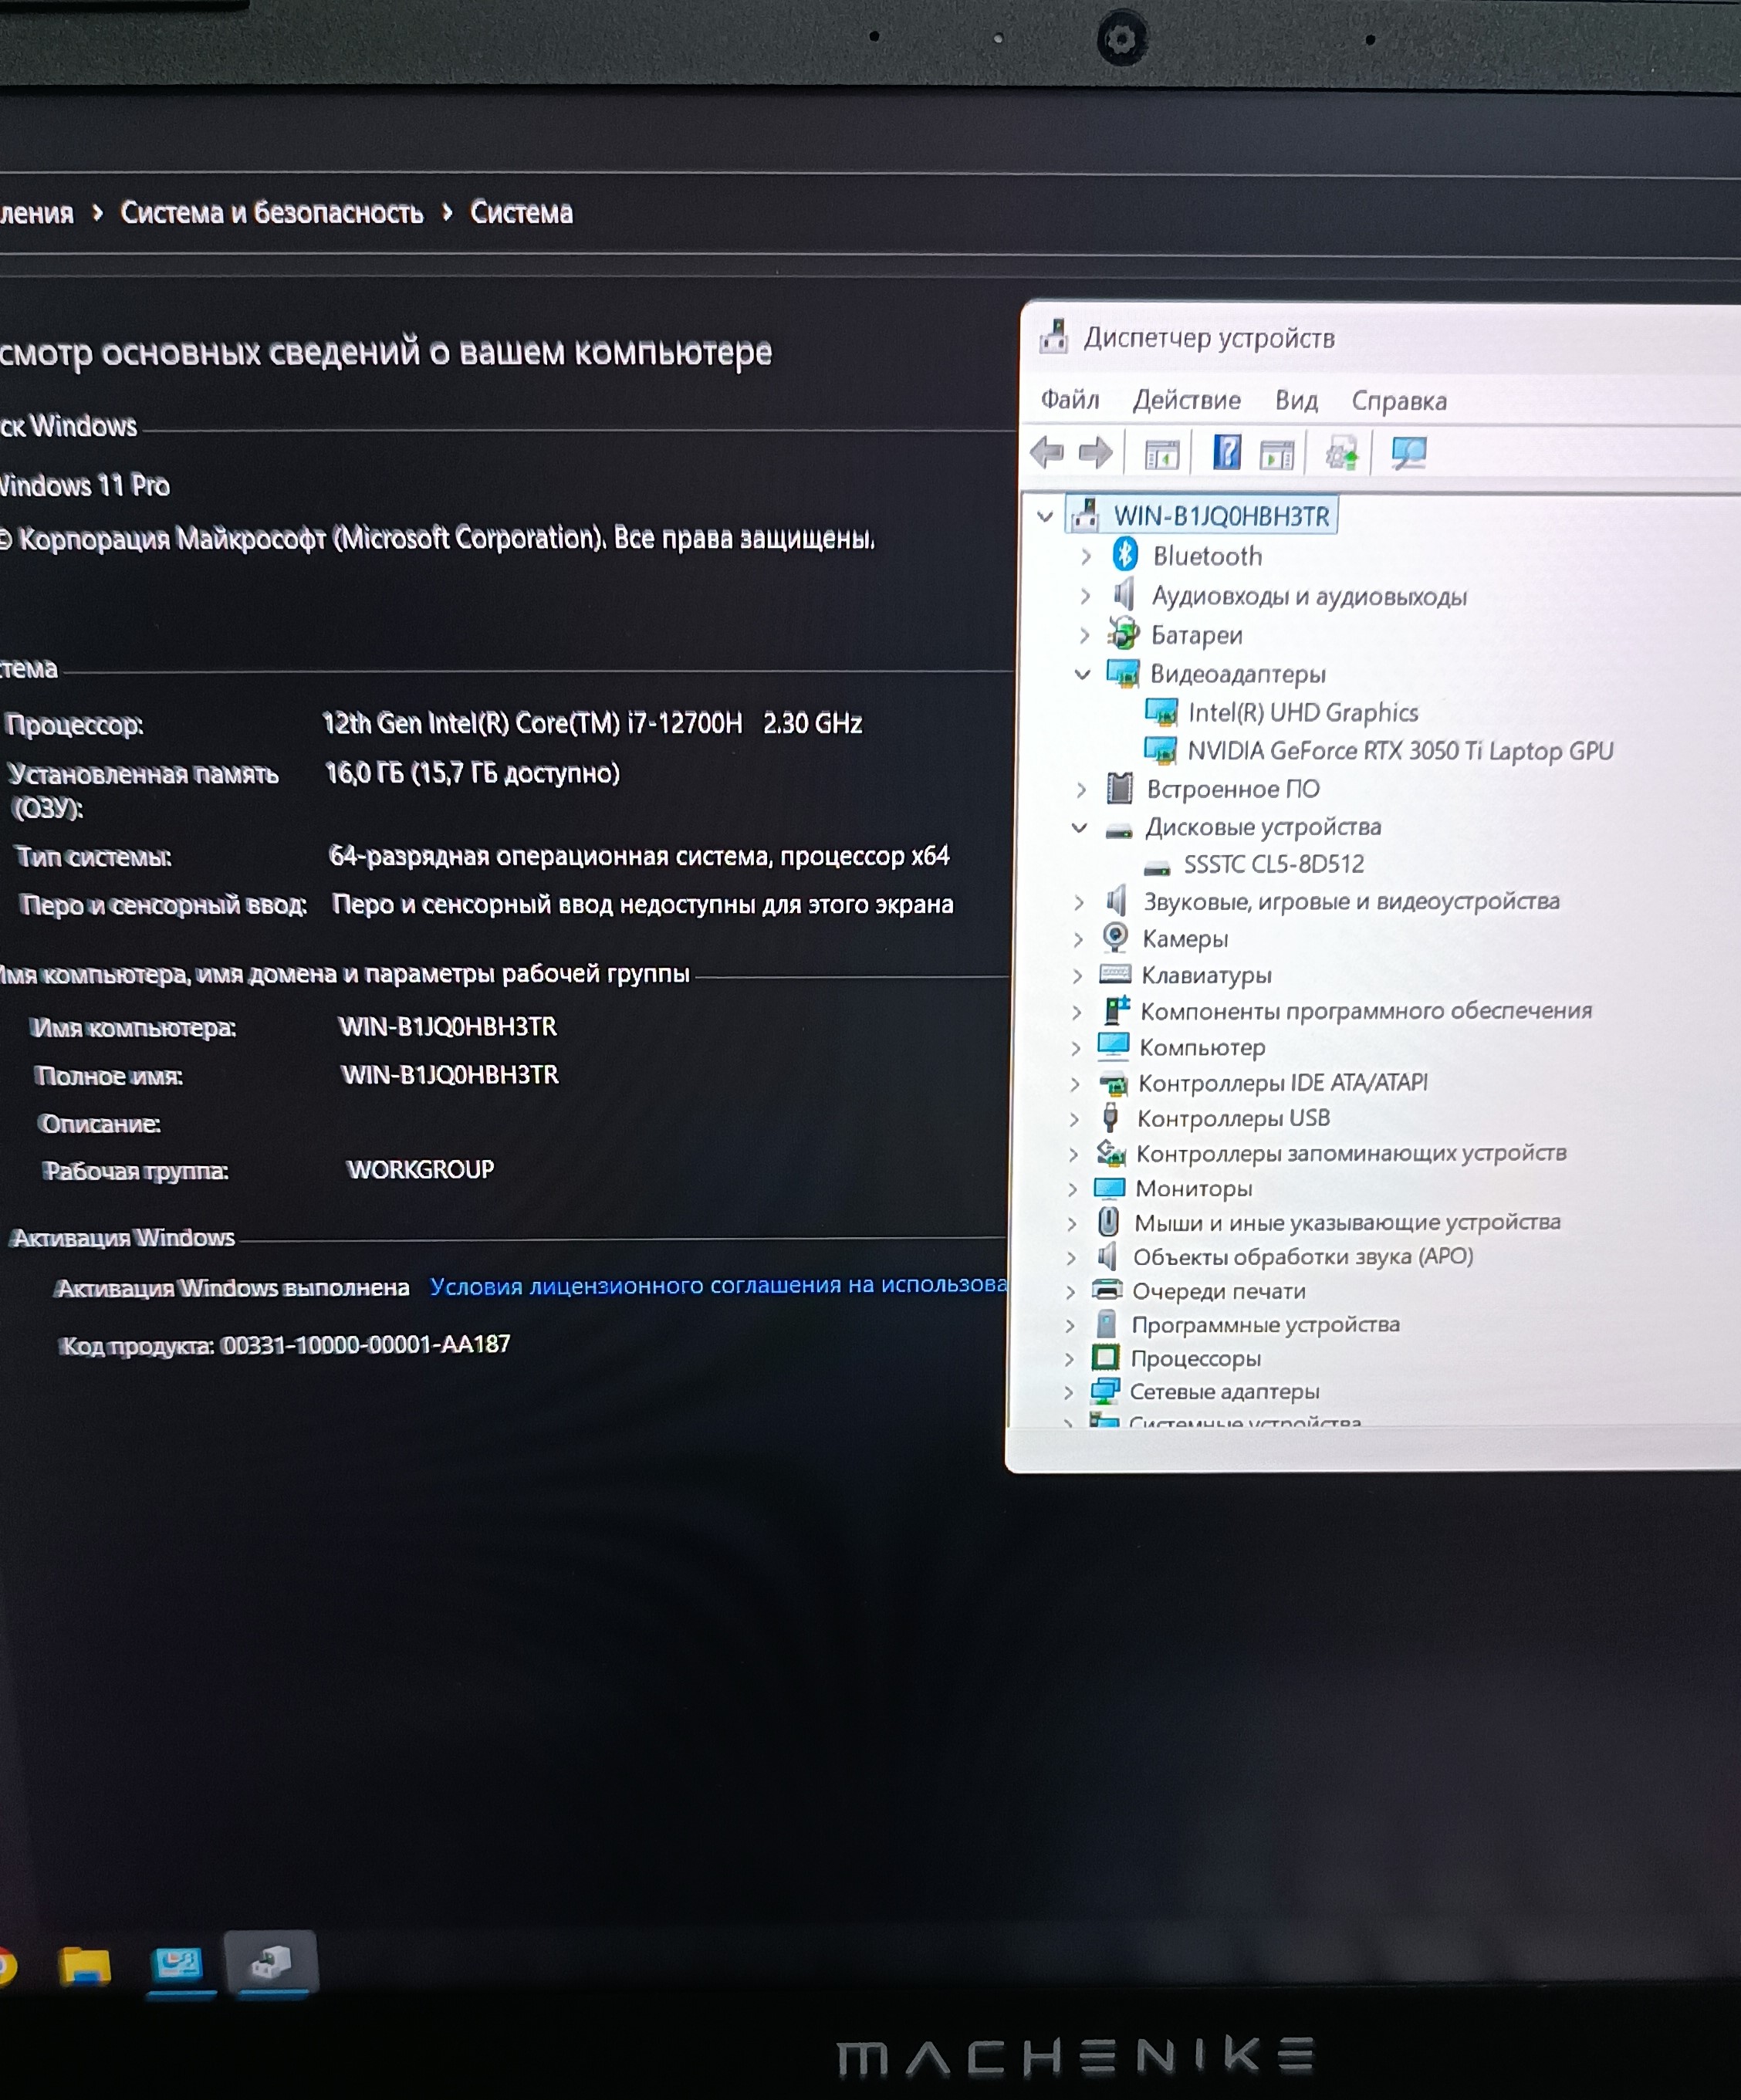Open the Вид menu
1741x2100 pixels.
click(x=1296, y=401)
